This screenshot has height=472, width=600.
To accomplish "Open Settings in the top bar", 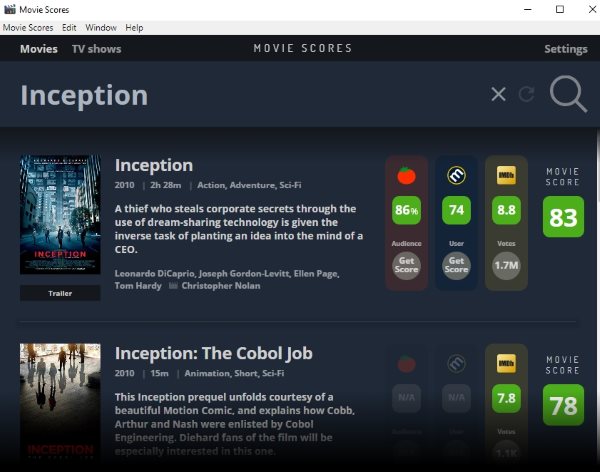I will (566, 49).
